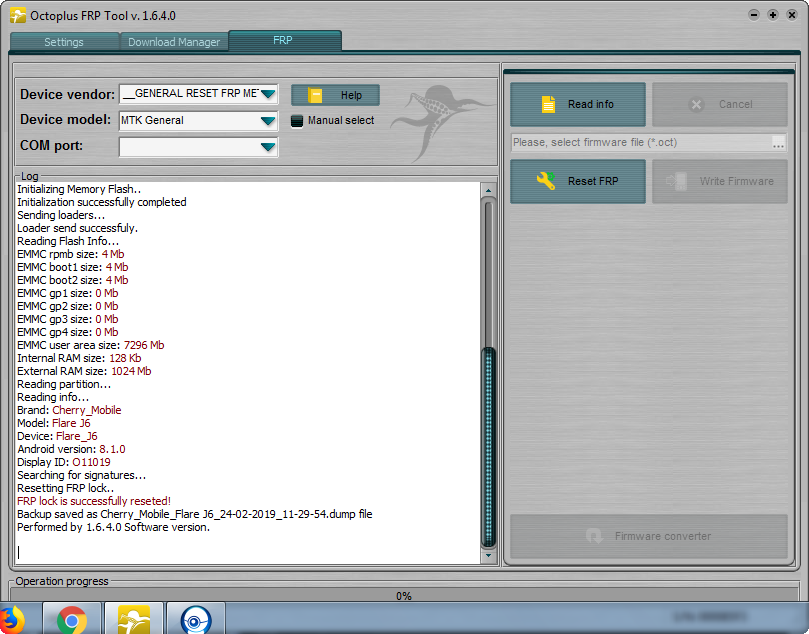Click the log scrollbar up arrow
This screenshot has height=634, width=809.
click(x=488, y=190)
